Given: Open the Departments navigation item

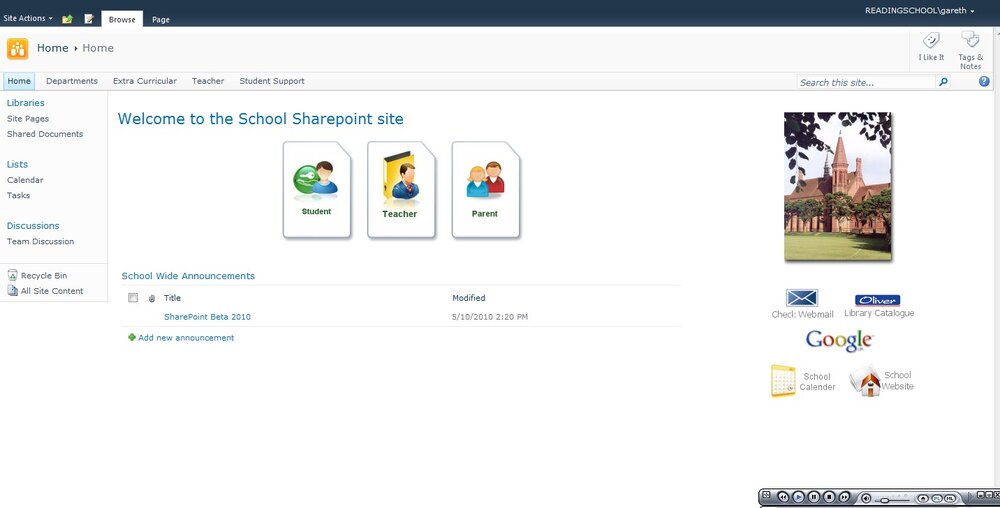Looking at the screenshot, I should [x=72, y=81].
